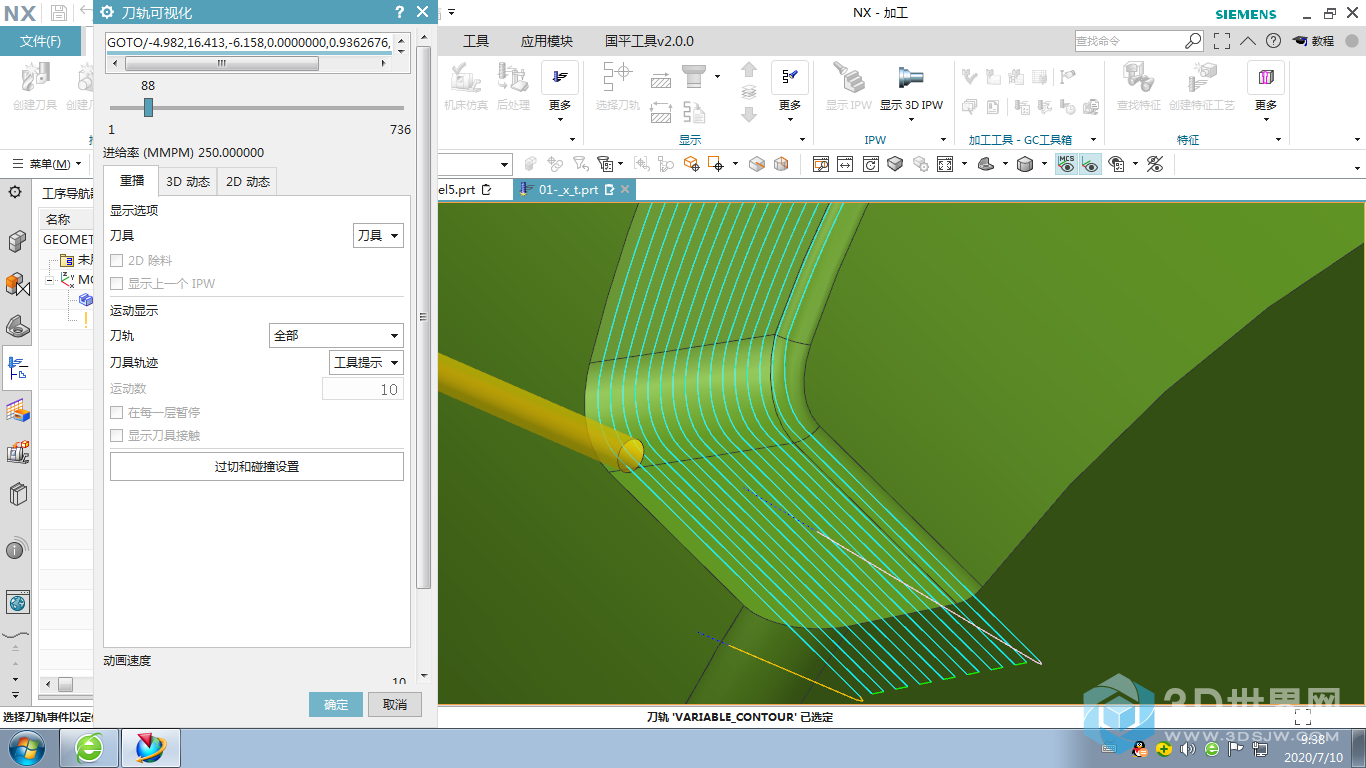The width and height of the screenshot is (1366, 768).
Task: Click the 机床仿真 icon
Action: click(465, 78)
